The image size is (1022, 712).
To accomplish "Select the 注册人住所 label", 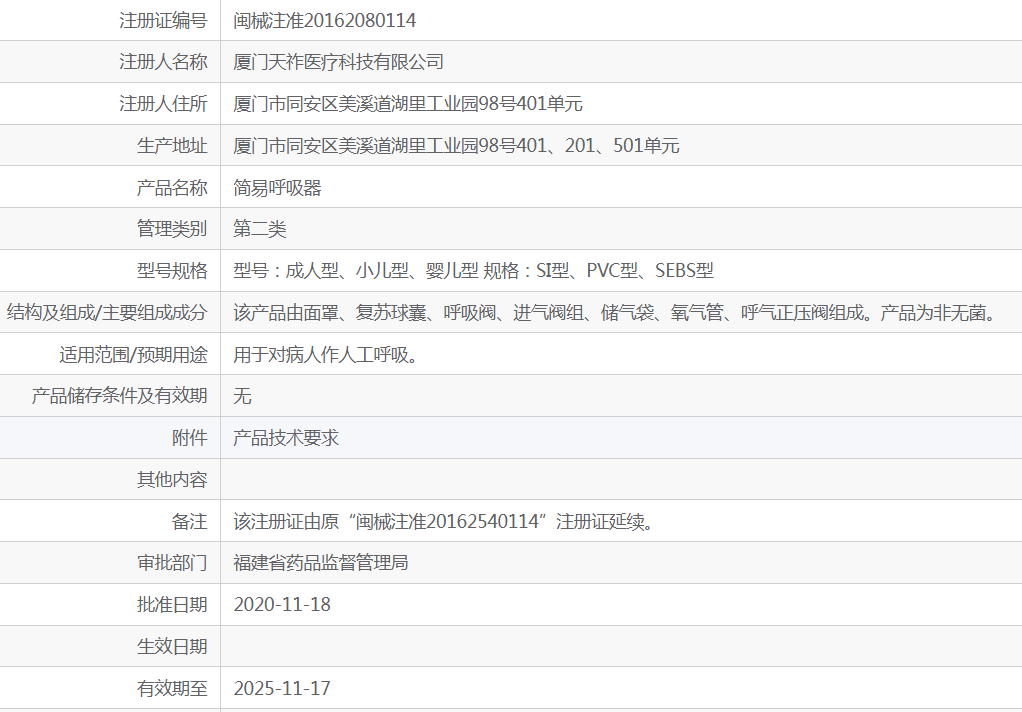I will point(163,104).
